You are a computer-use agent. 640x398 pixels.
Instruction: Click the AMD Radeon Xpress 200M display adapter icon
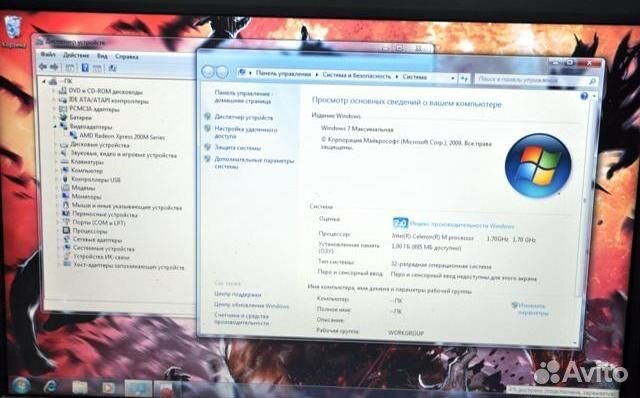coord(74,135)
